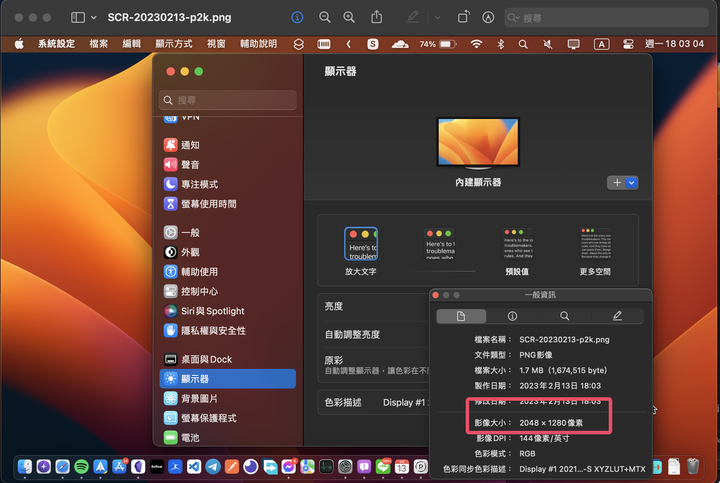
Task: Switch to the more info inspector tab
Action: click(x=512, y=316)
